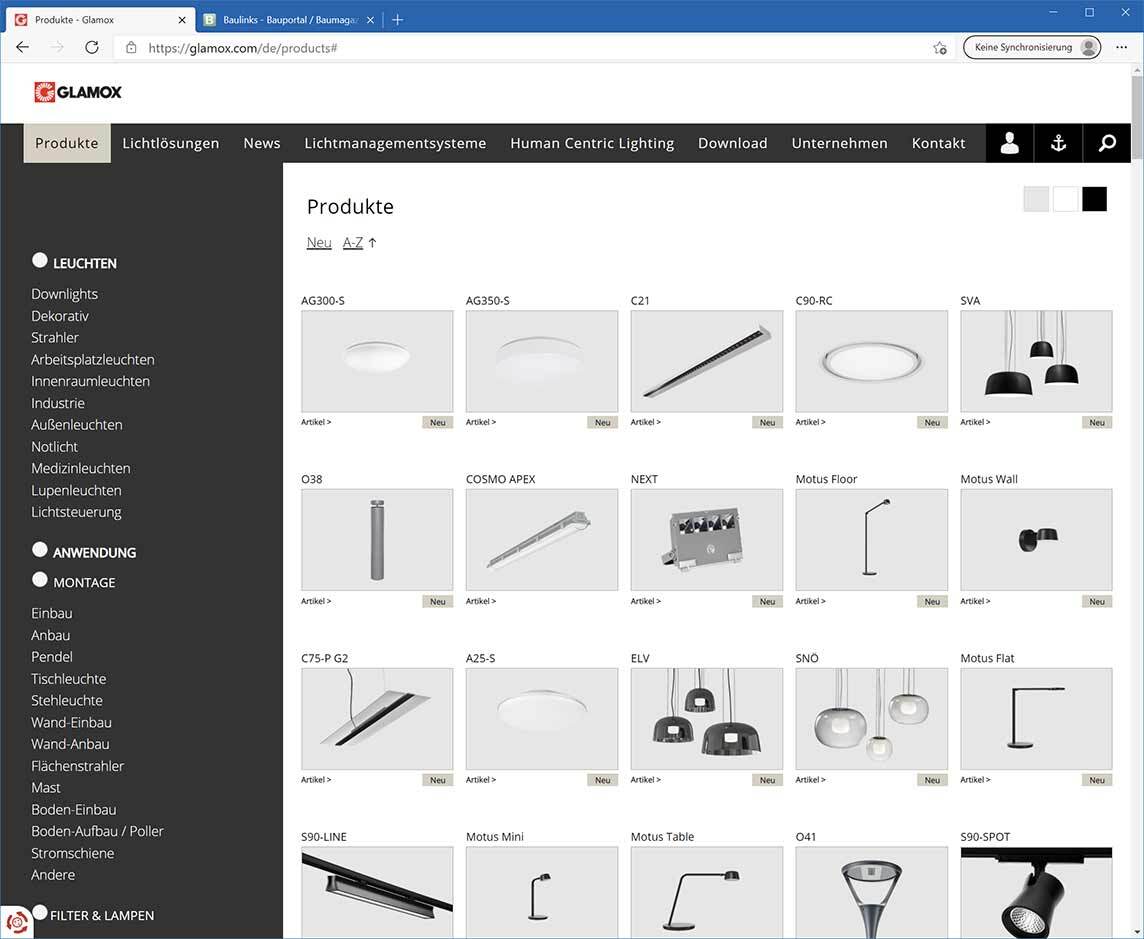Reload the page with refresh icon
The image size is (1144, 939).
(x=92, y=47)
